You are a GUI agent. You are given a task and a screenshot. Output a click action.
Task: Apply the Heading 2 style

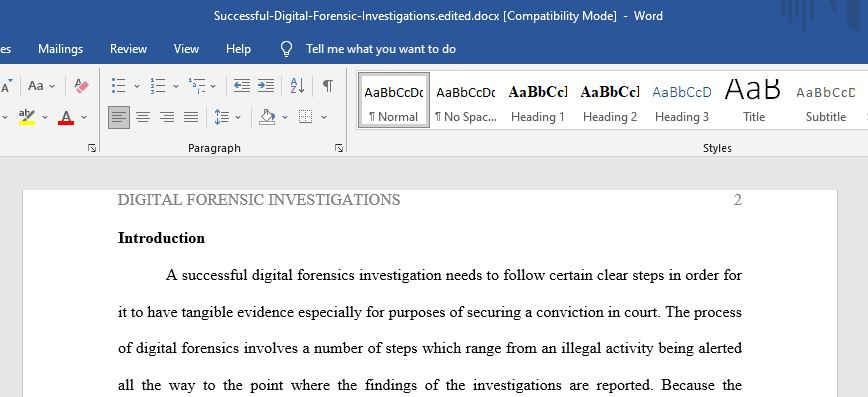(x=609, y=100)
